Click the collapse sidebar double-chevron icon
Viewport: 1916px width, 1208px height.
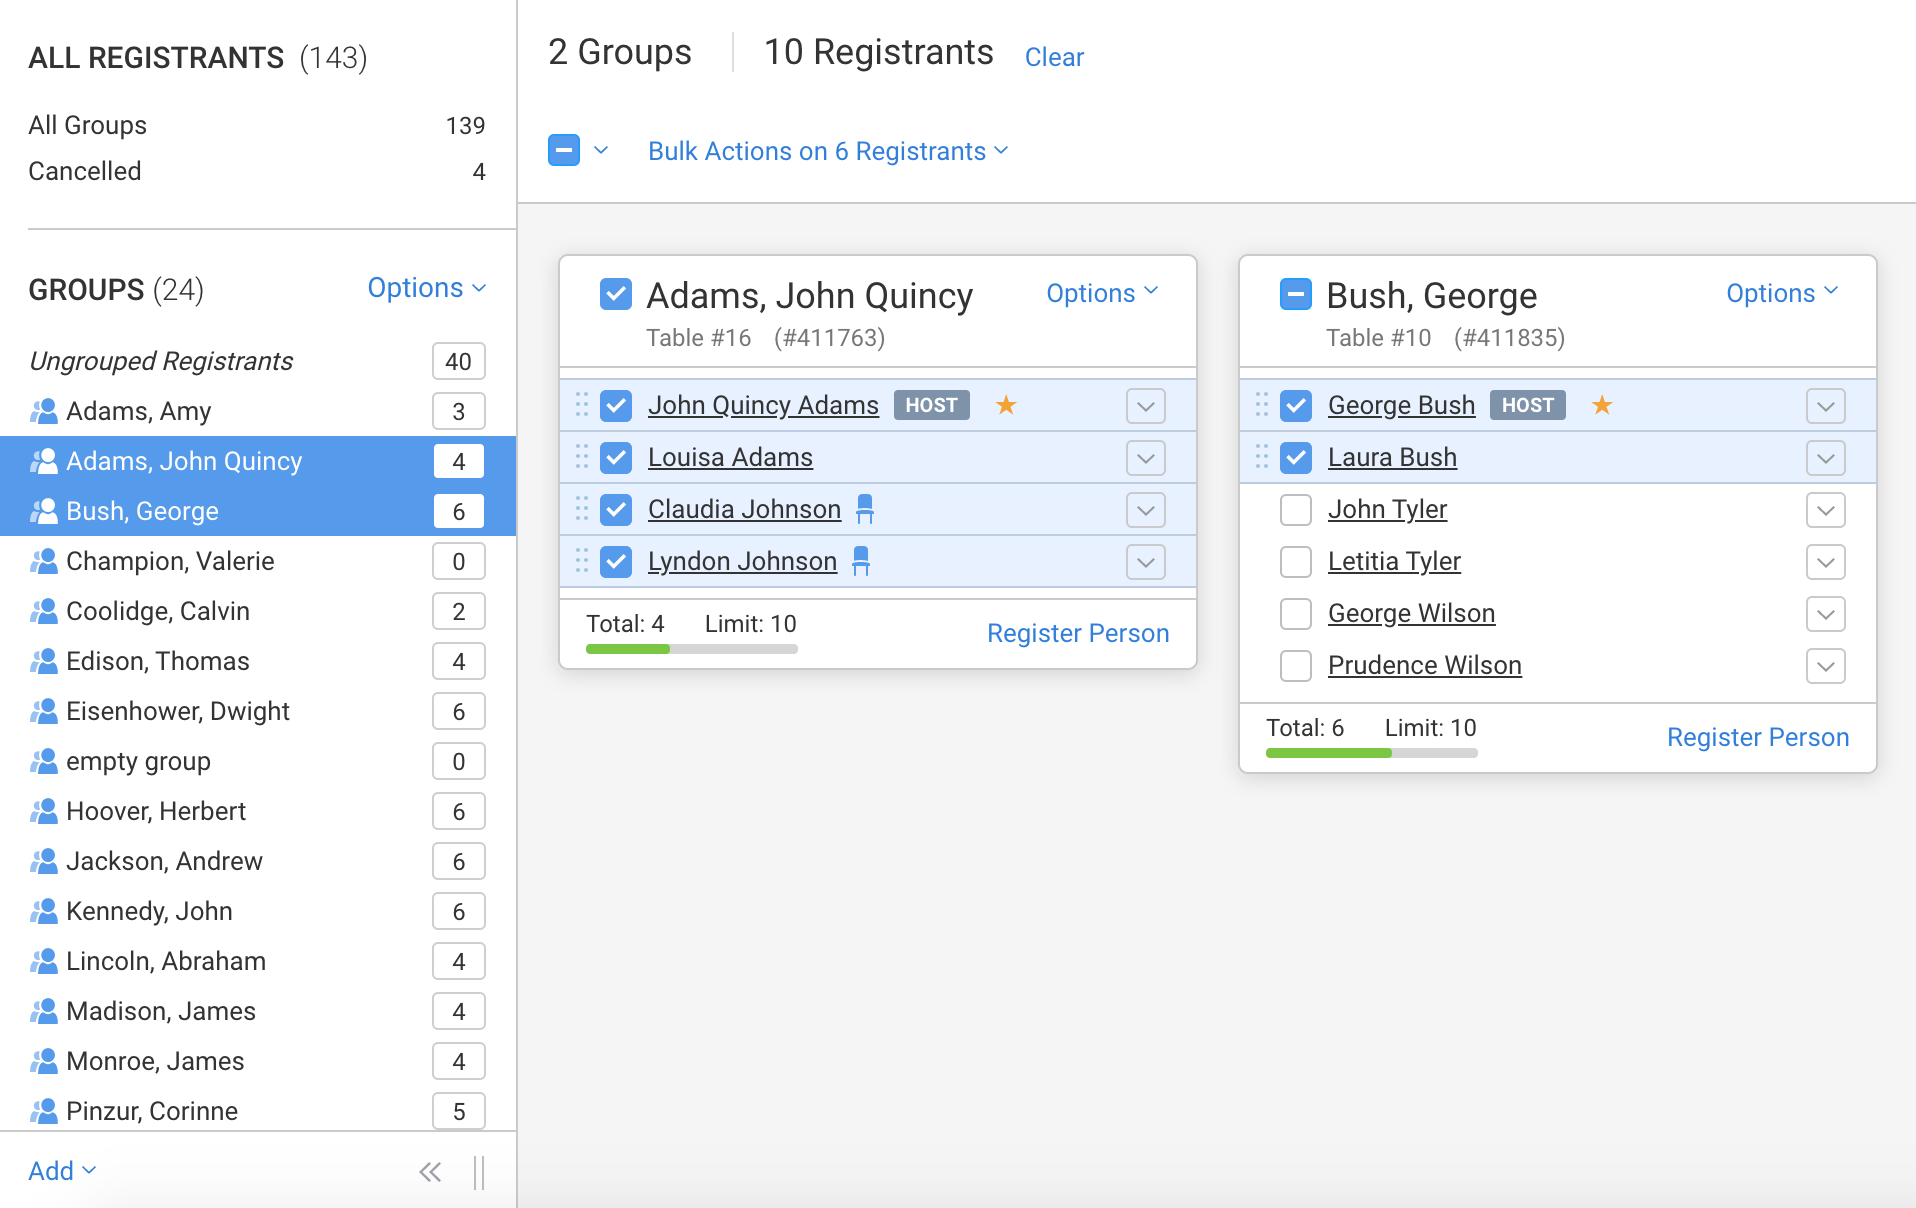(430, 1172)
